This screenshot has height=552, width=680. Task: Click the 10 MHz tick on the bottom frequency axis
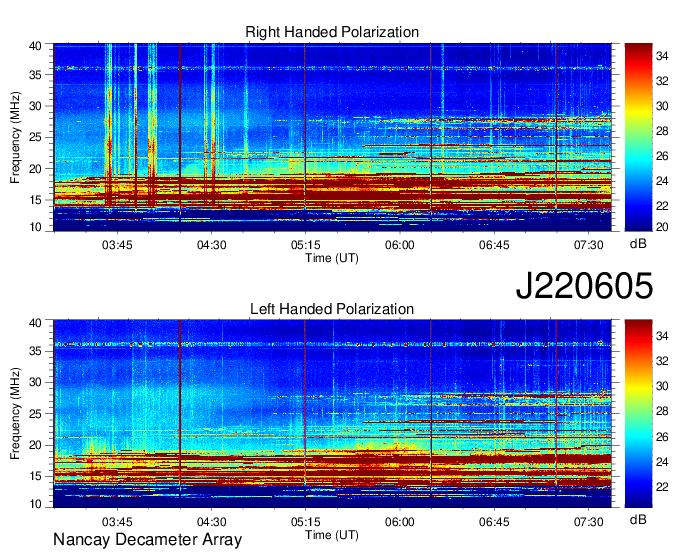click(x=36, y=503)
